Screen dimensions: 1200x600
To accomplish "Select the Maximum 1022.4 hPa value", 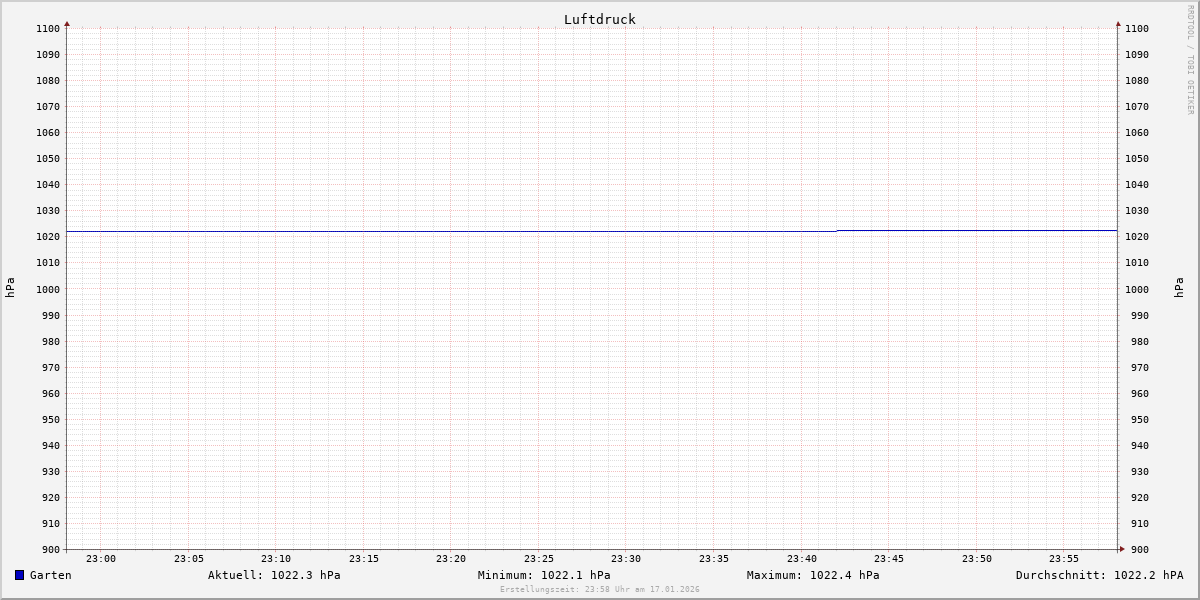I will 813,575.
